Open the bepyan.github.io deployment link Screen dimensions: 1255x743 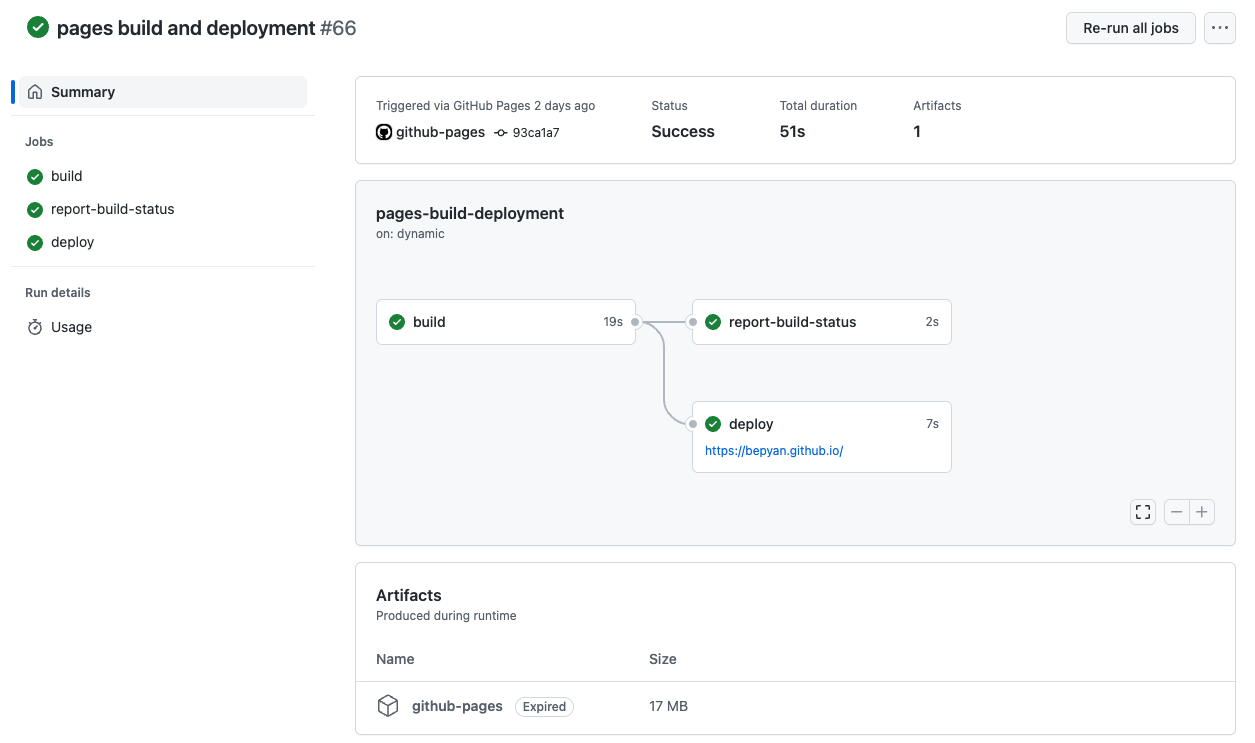click(x=774, y=451)
